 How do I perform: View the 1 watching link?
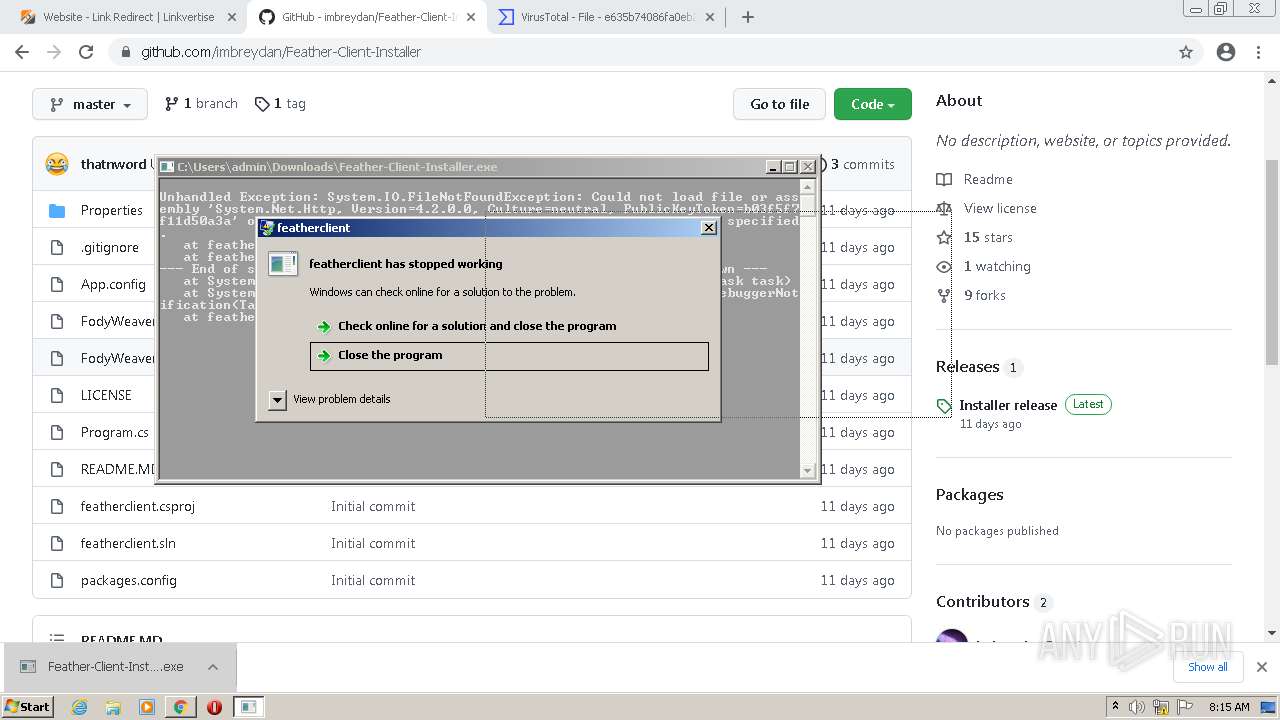click(997, 266)
